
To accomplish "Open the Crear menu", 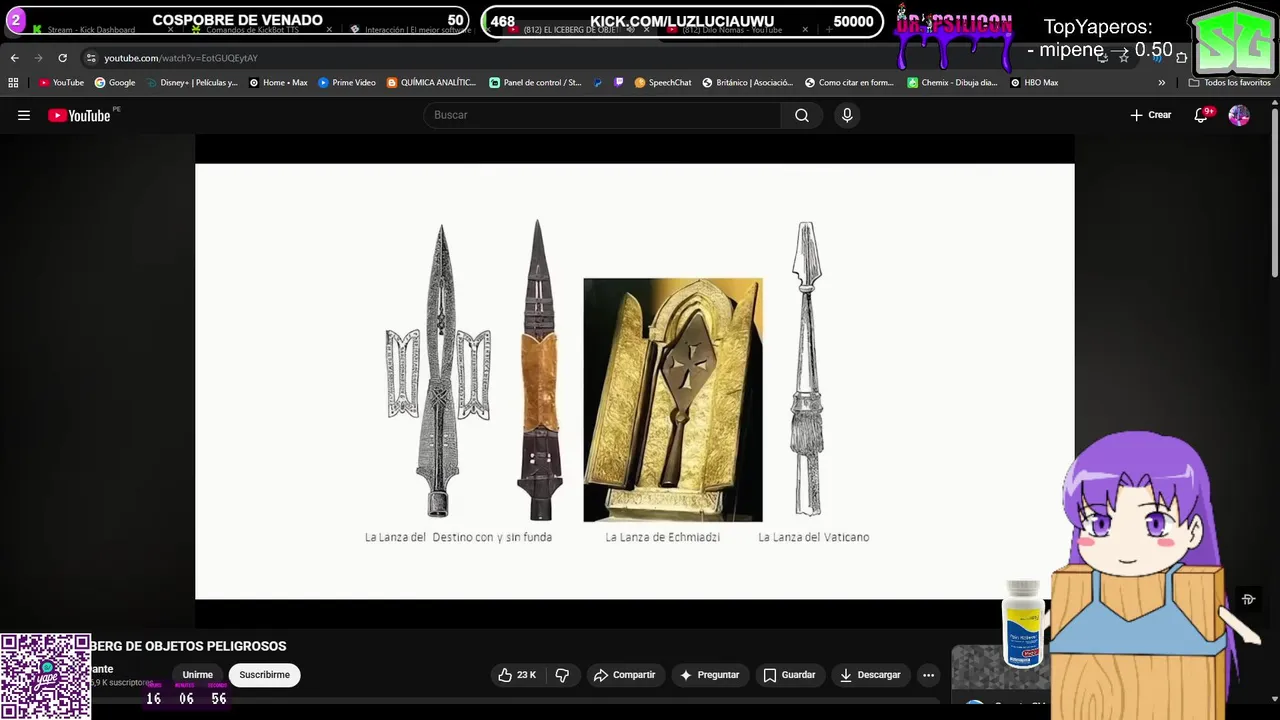I will coord(1151,115).
